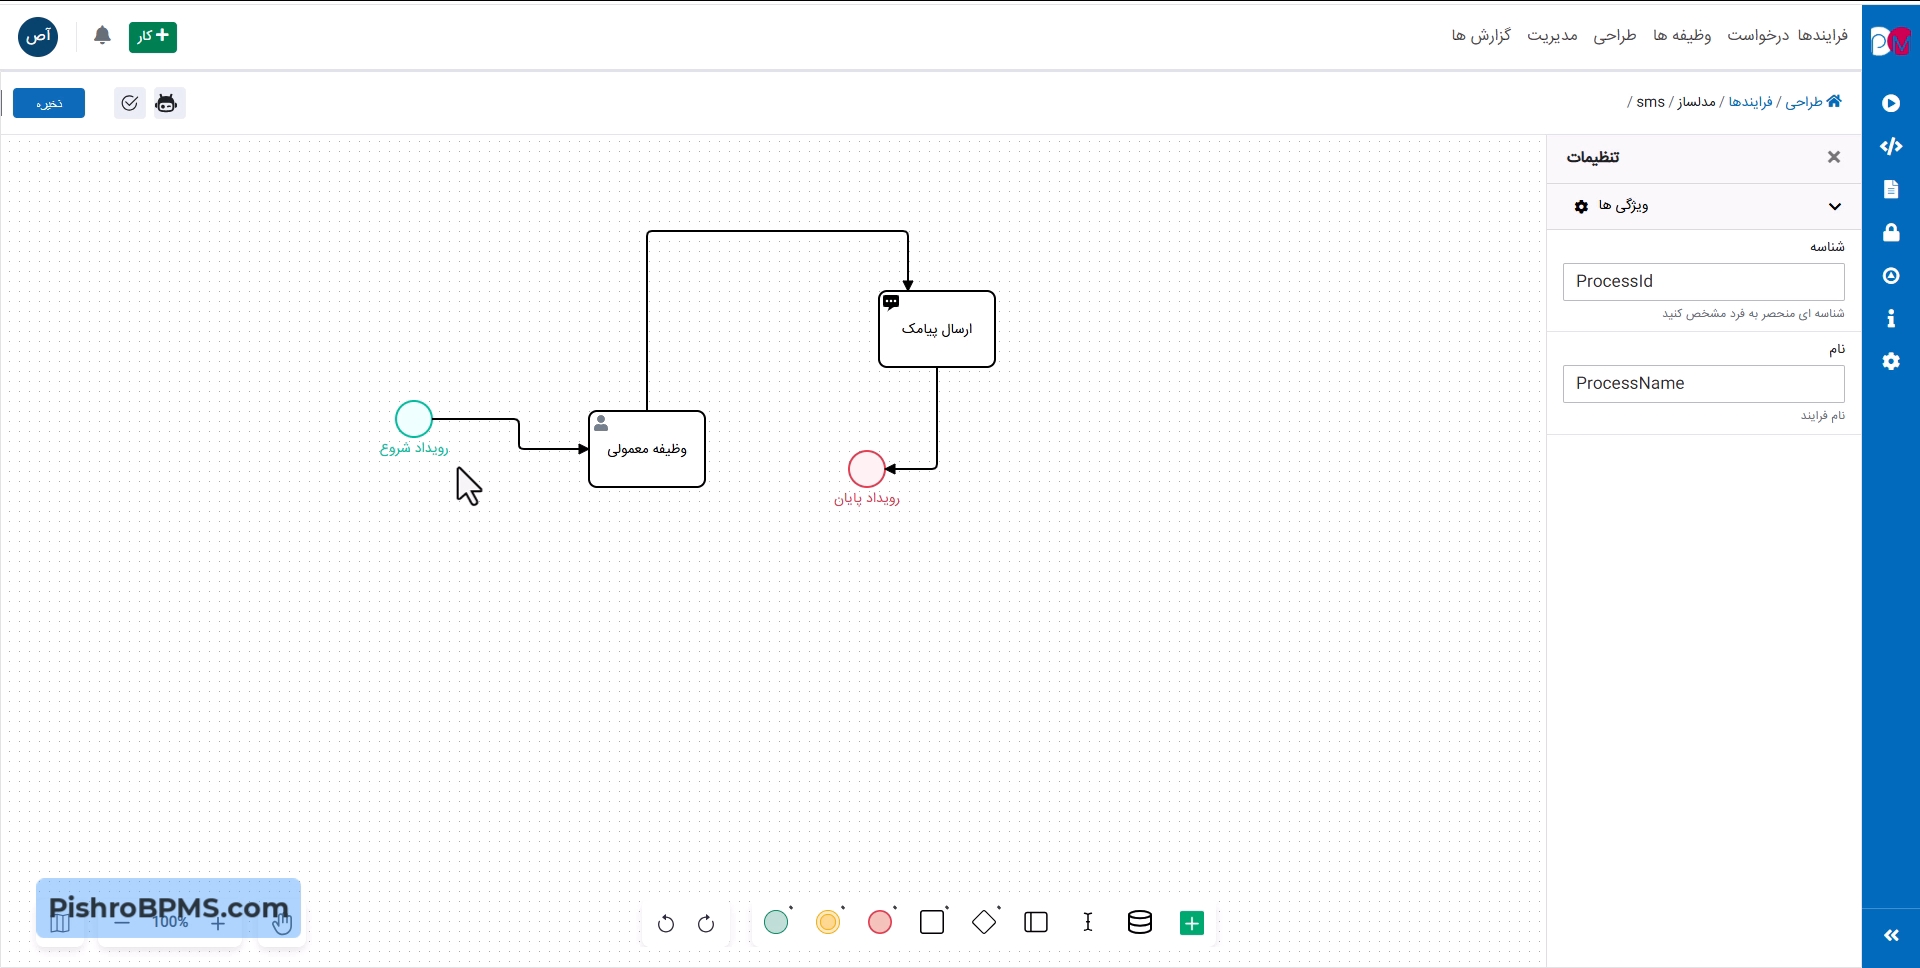Close the تنظیمات settings panel

coord(1834,157)
